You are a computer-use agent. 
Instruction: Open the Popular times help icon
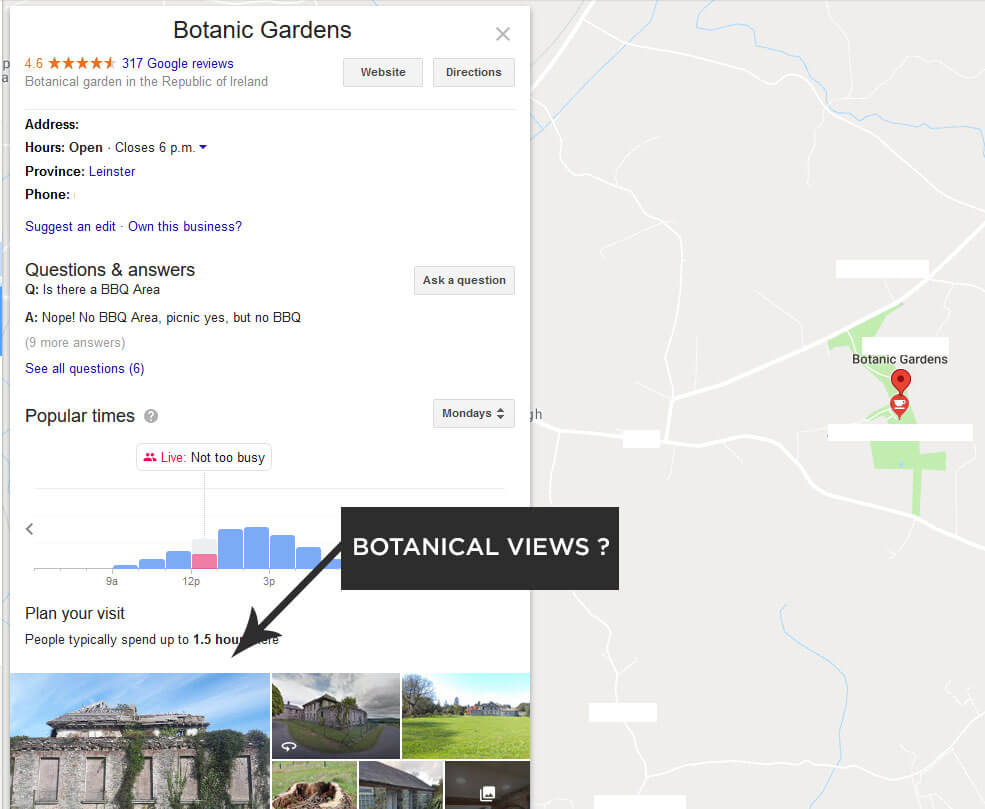pyautogui.click(x=151, y=416)
